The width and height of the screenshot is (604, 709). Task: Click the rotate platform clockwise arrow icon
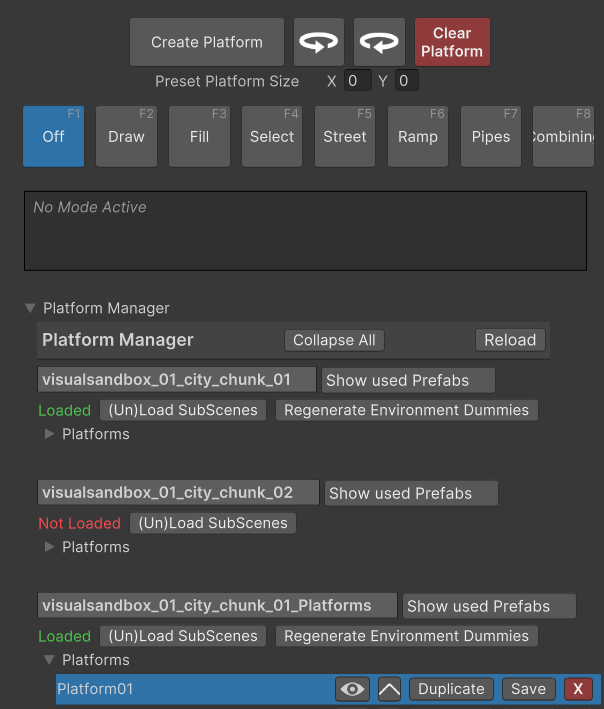click(x=379, y=43)
